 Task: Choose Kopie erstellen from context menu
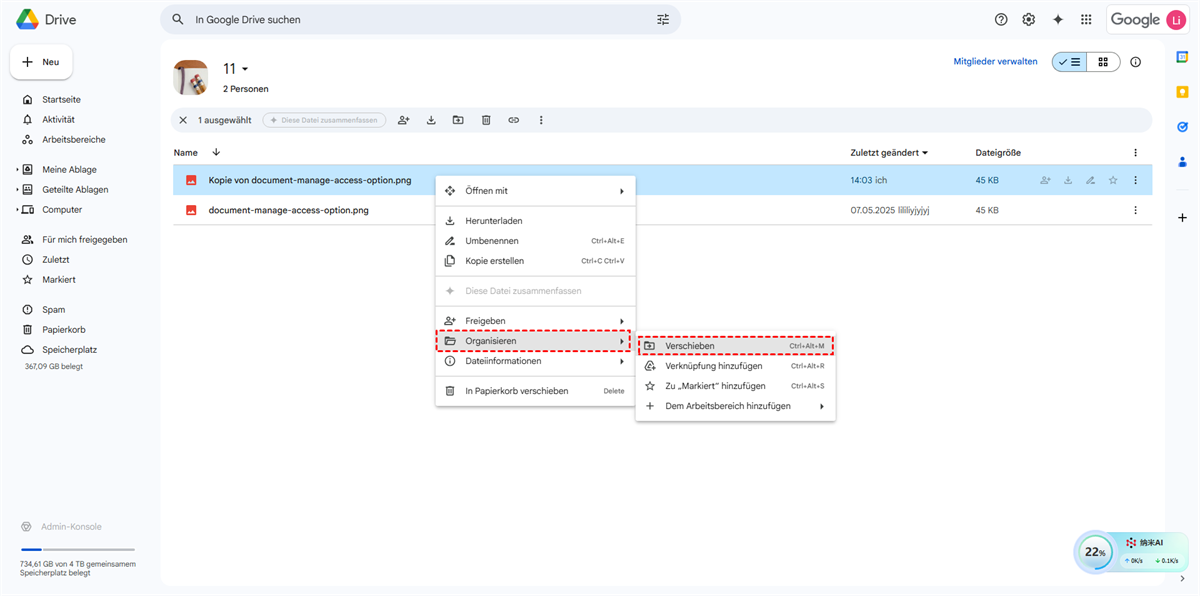click(535, 261)
